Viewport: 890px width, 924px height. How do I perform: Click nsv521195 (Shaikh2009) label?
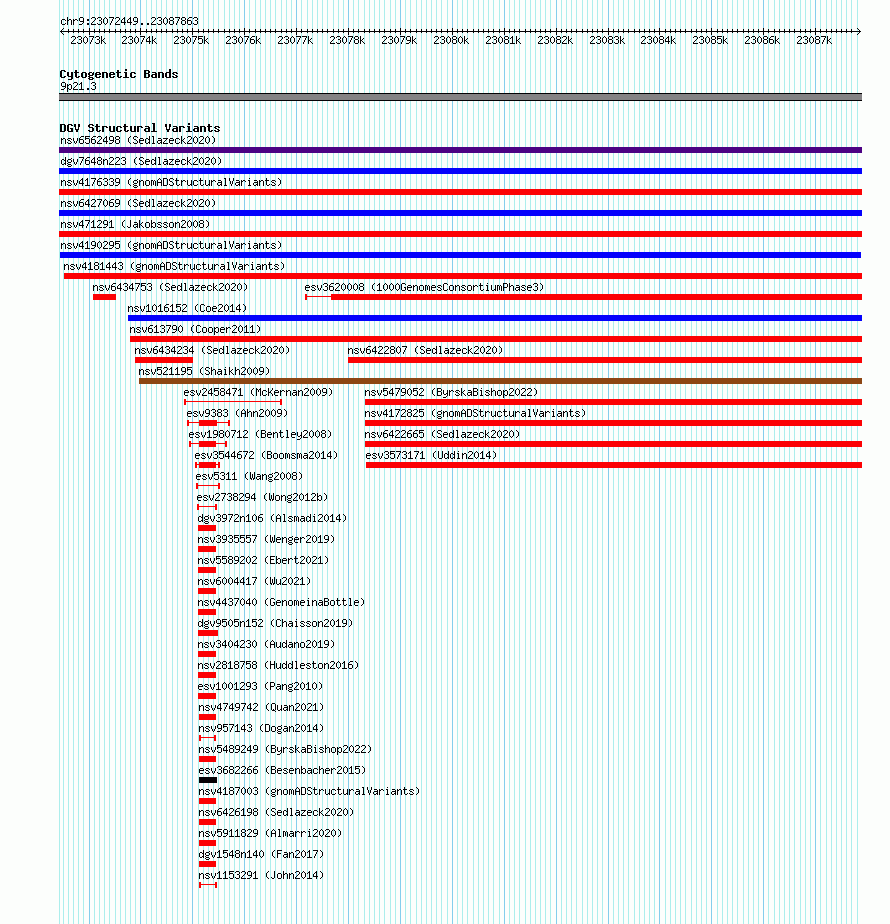click(x=204, y=371)
